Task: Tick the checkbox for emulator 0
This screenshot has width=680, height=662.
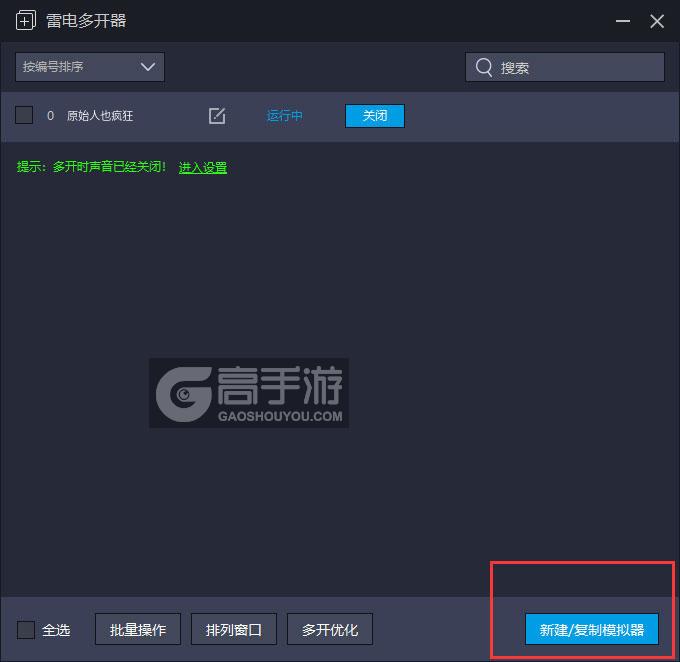Action: tap(24, 115)
